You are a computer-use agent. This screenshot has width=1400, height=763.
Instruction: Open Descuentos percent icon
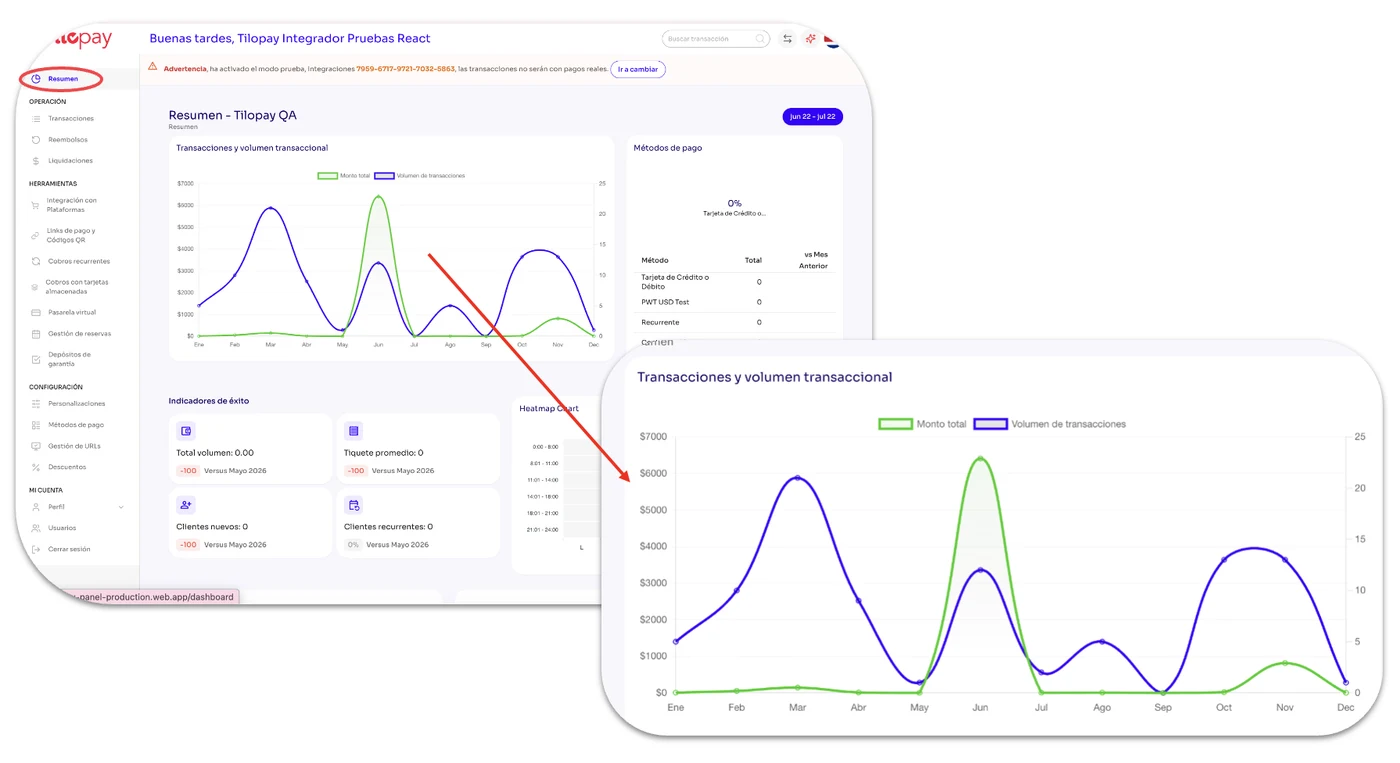(x=36, y=467)
